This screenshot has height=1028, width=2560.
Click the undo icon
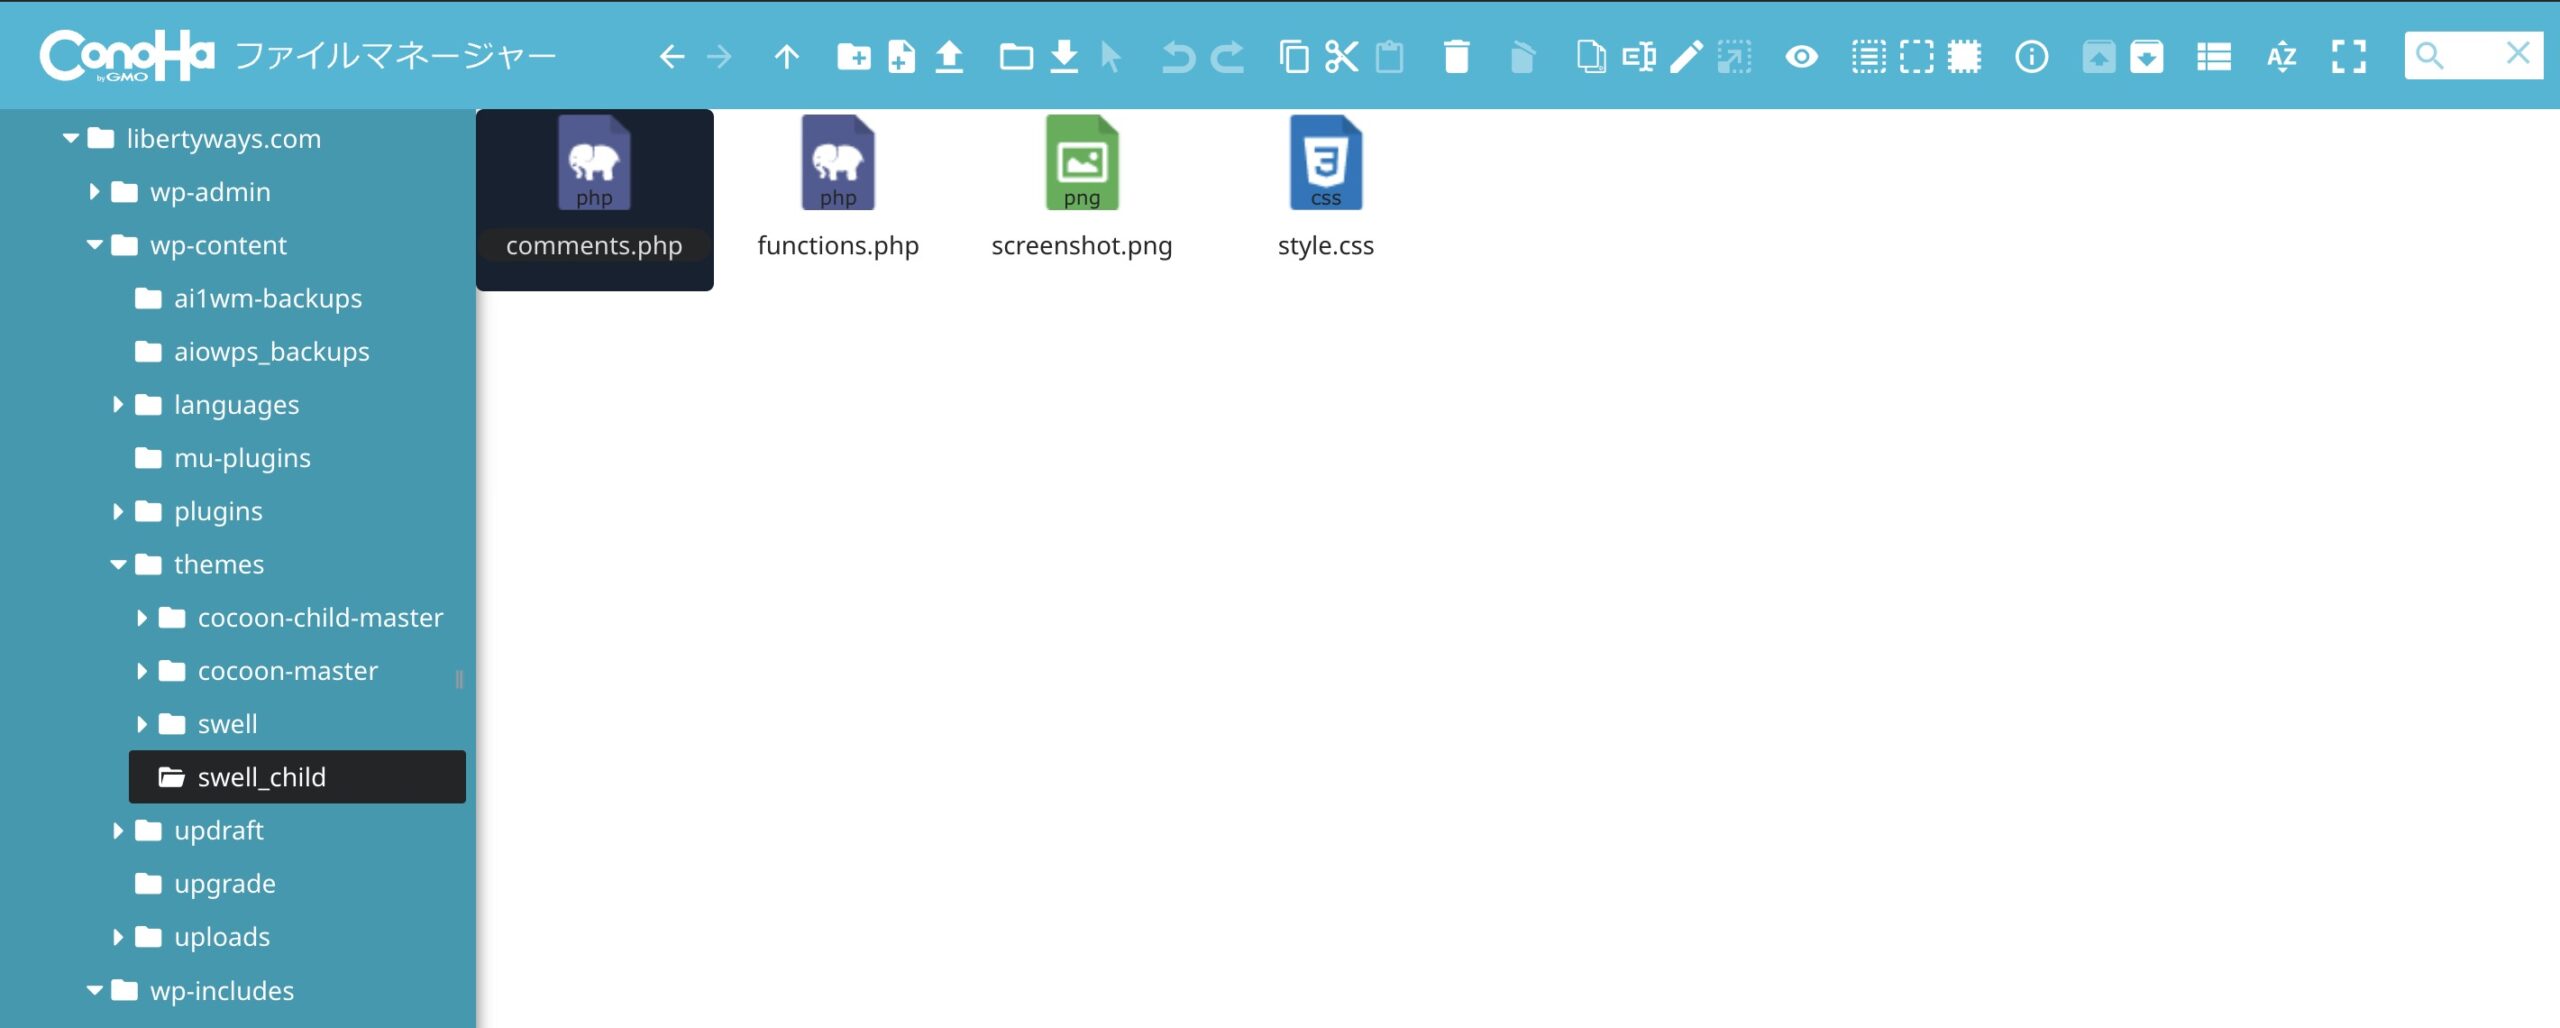coord(1178,57)
